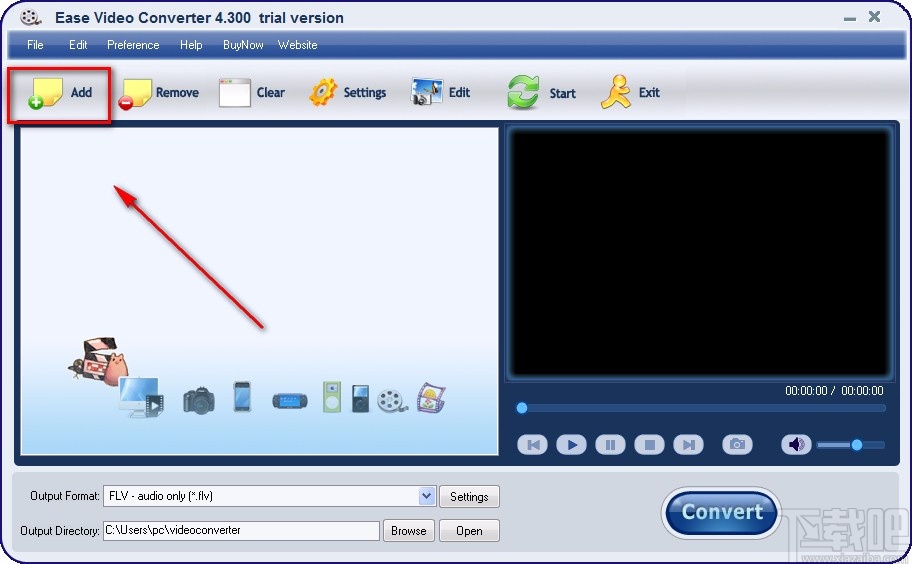
Task: Stop the video preview
Action: [x=650, y=445]
